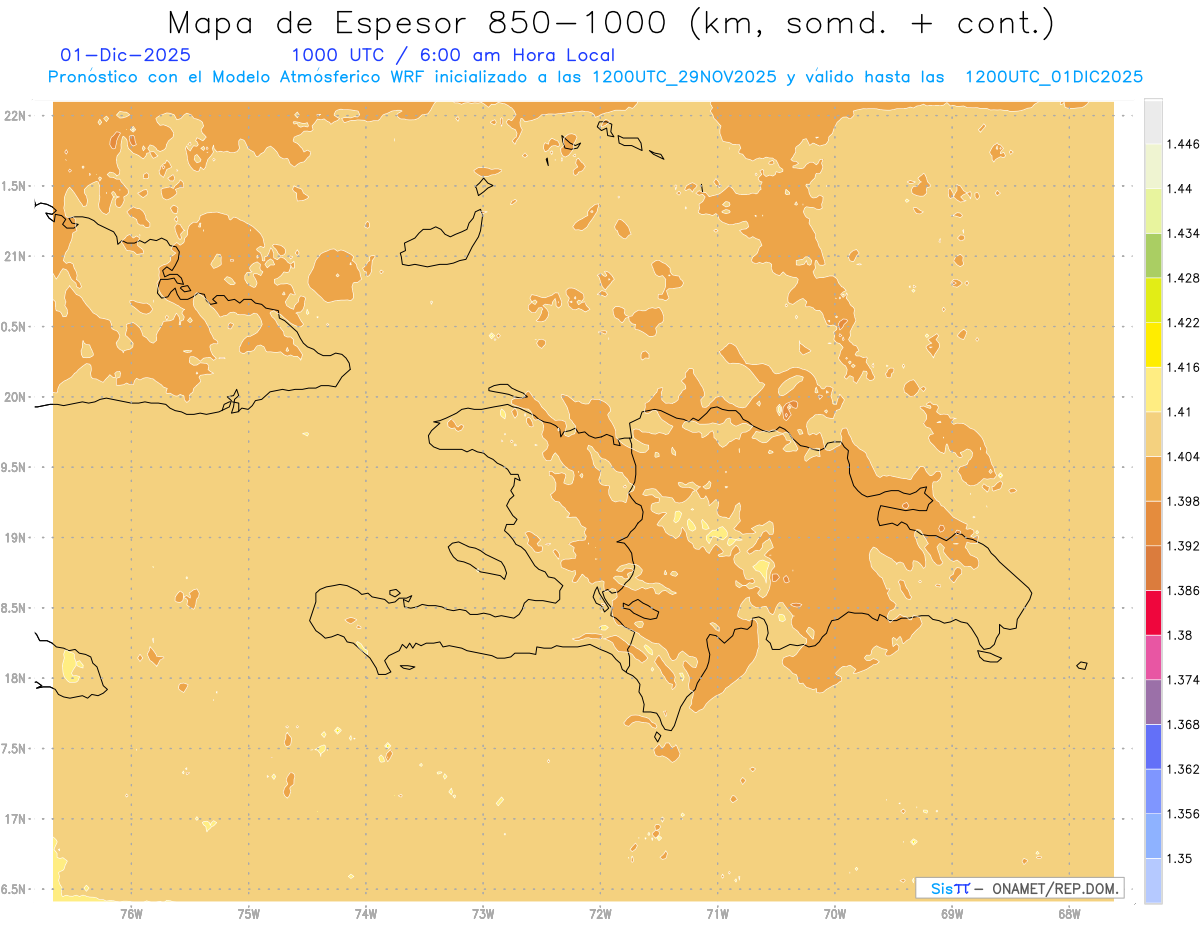The width and height of the screenshot is (1200, 927).
Task: Click the pink colorbar swatch between 1.38 and 1.374
Action: 1153,657
